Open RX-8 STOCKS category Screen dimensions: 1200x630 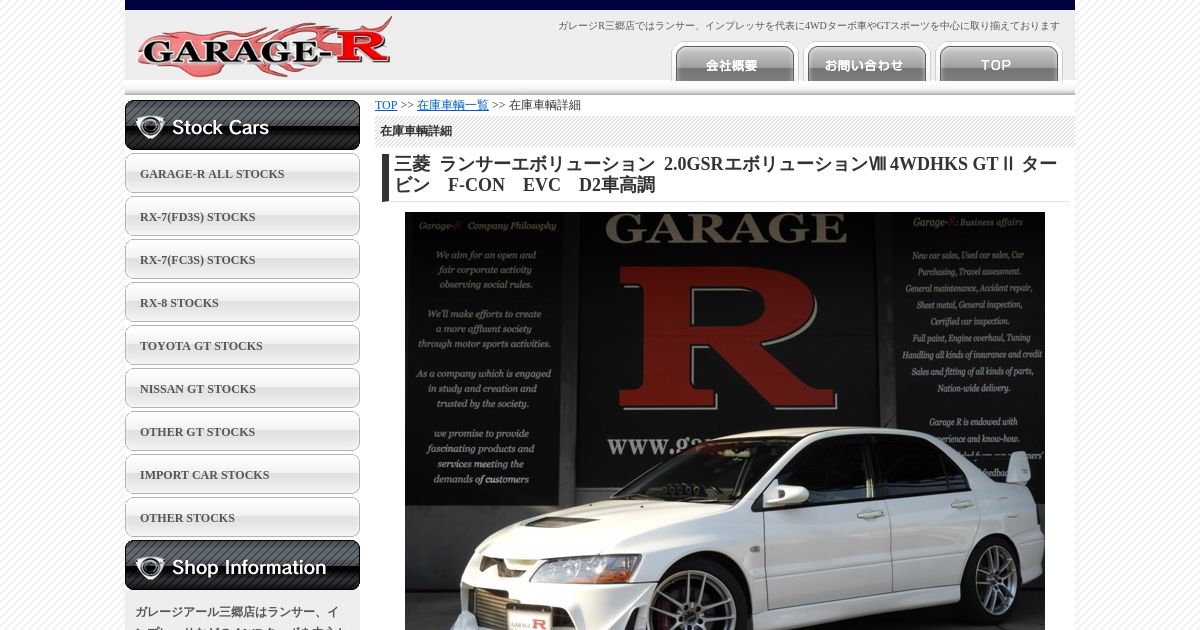242,302
